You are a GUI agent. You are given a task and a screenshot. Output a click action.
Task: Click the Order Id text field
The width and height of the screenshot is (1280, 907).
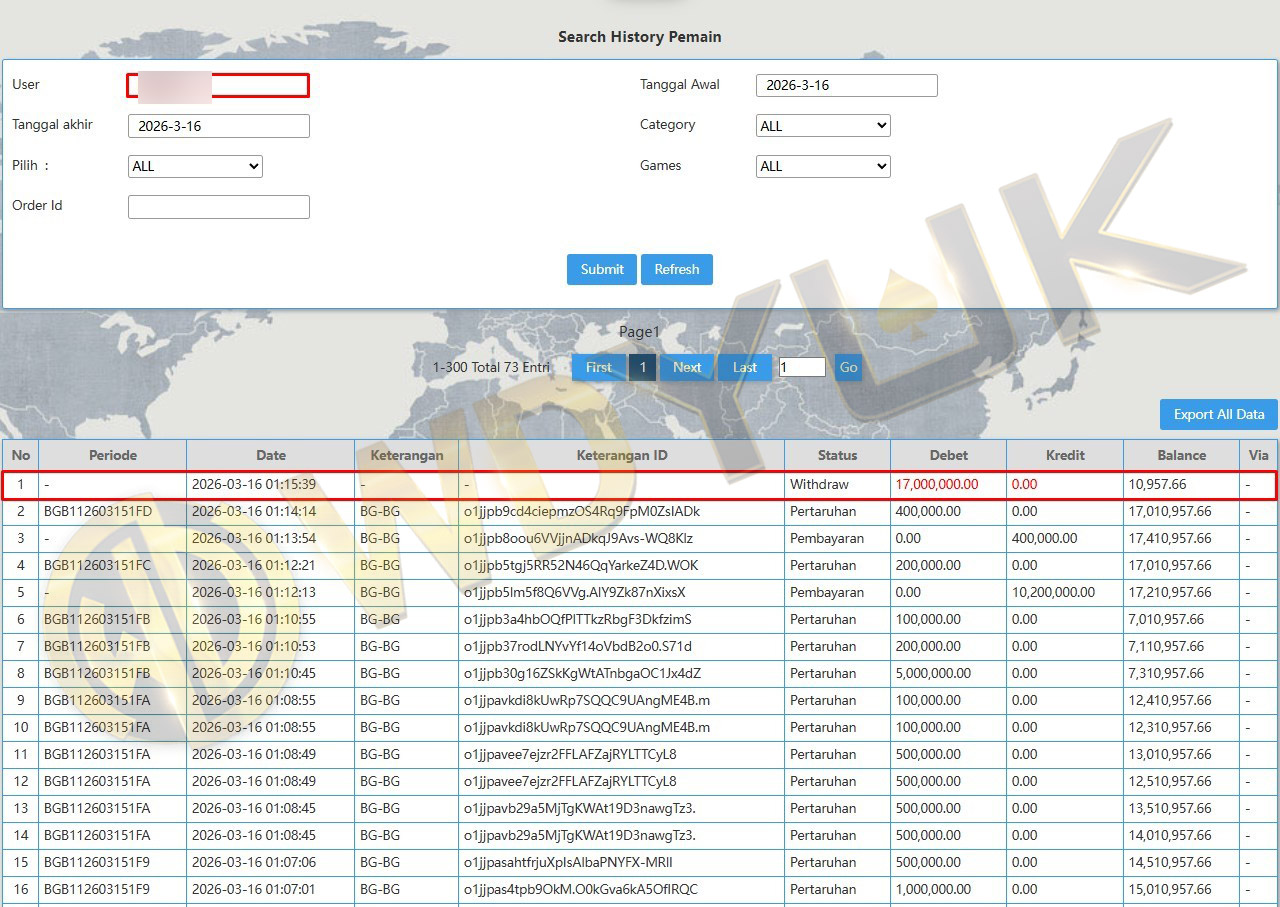pos(218,207)
